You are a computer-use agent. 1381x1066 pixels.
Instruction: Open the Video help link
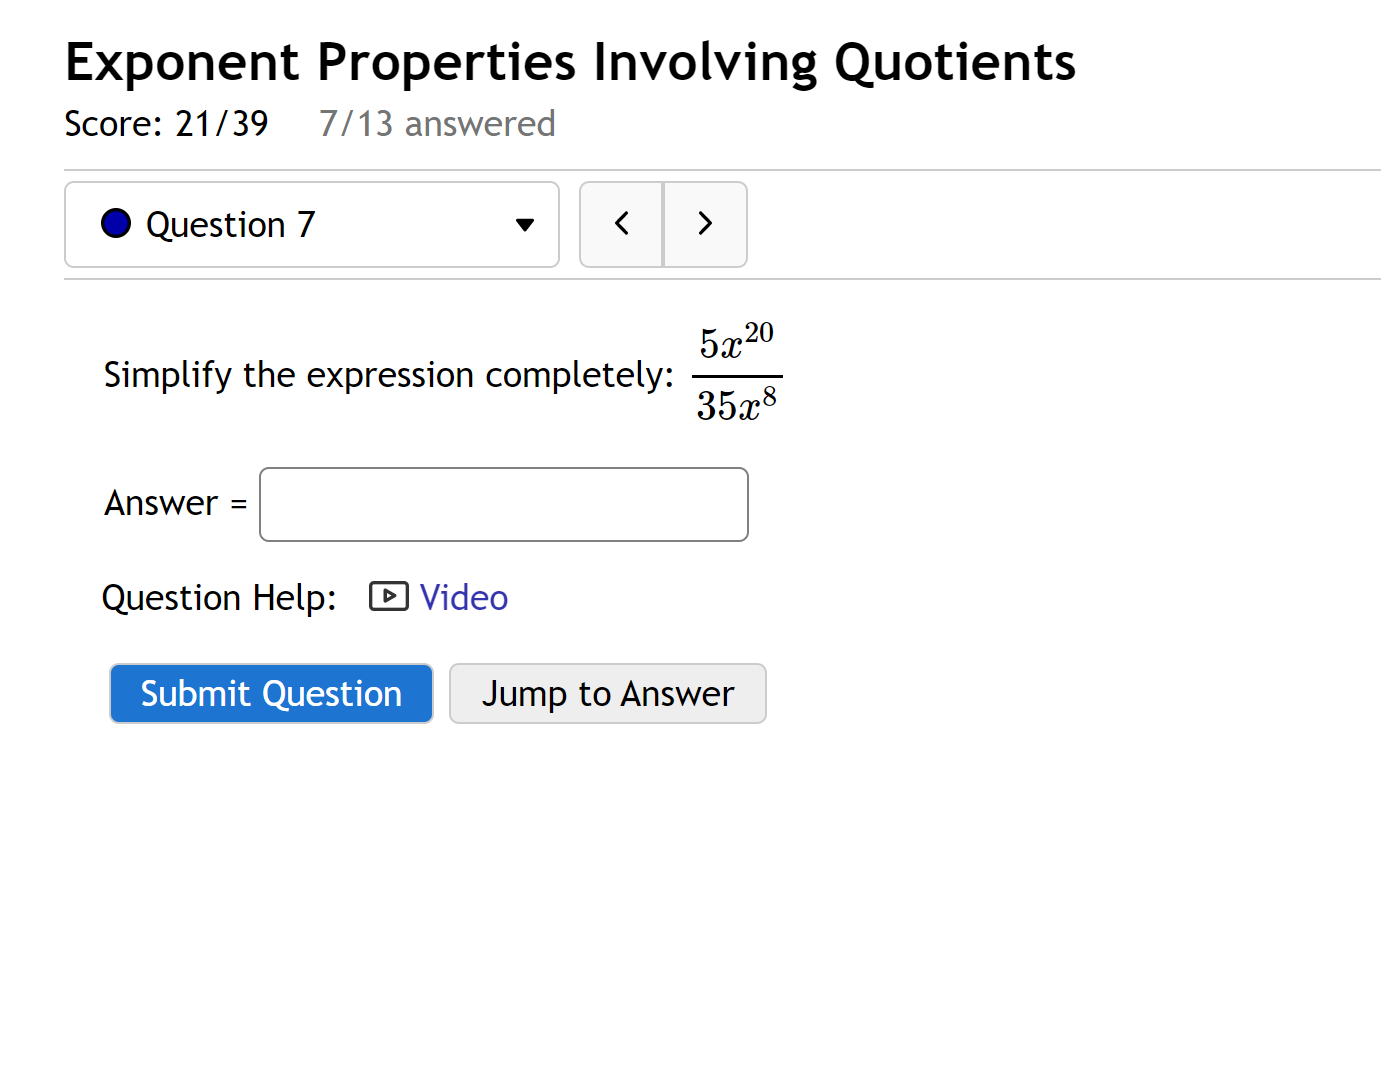[463, 597]
